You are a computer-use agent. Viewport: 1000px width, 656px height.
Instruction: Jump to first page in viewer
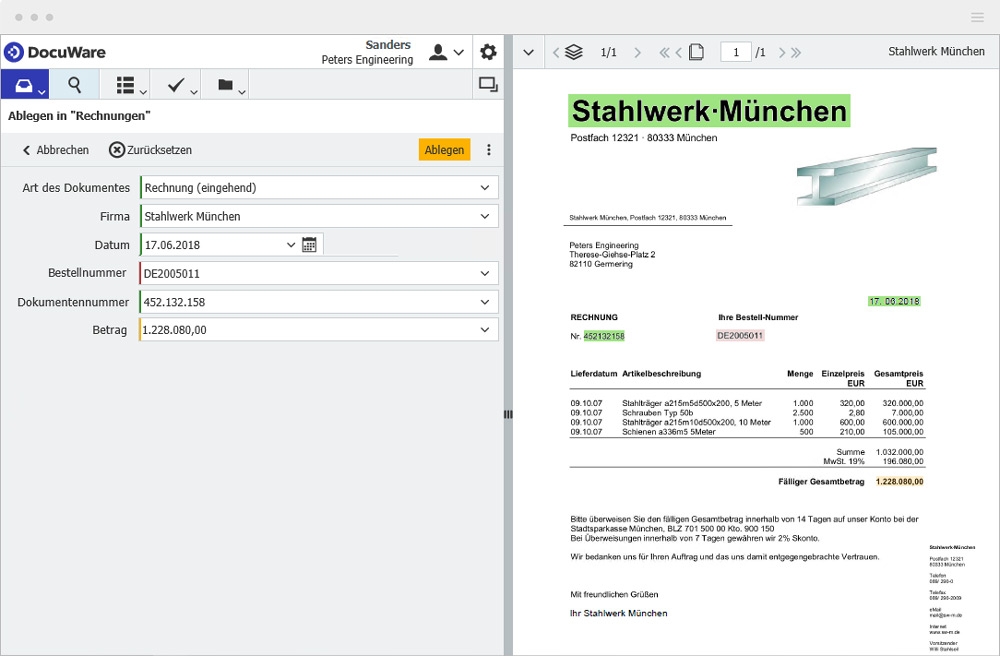pos(664,52)
